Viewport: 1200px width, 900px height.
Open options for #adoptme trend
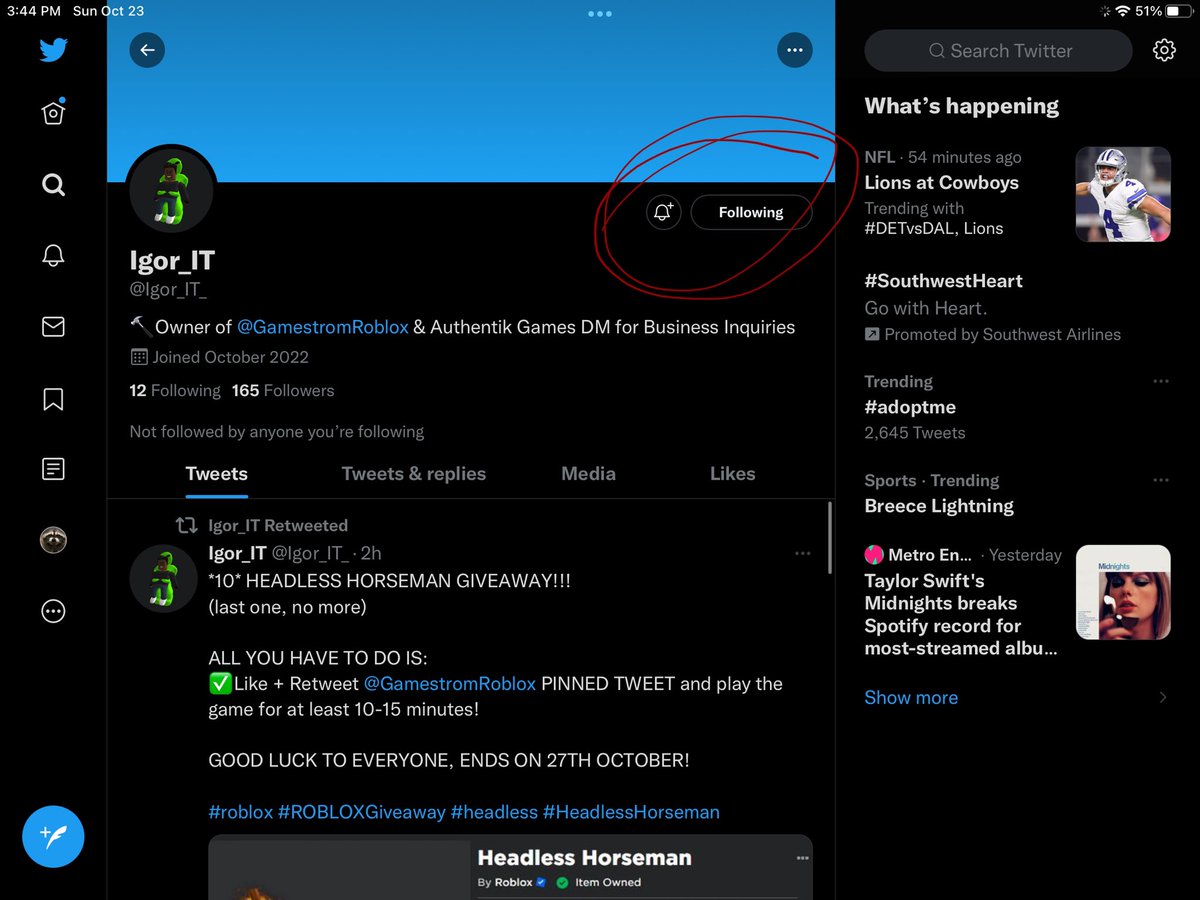(x=1160, y=381)
